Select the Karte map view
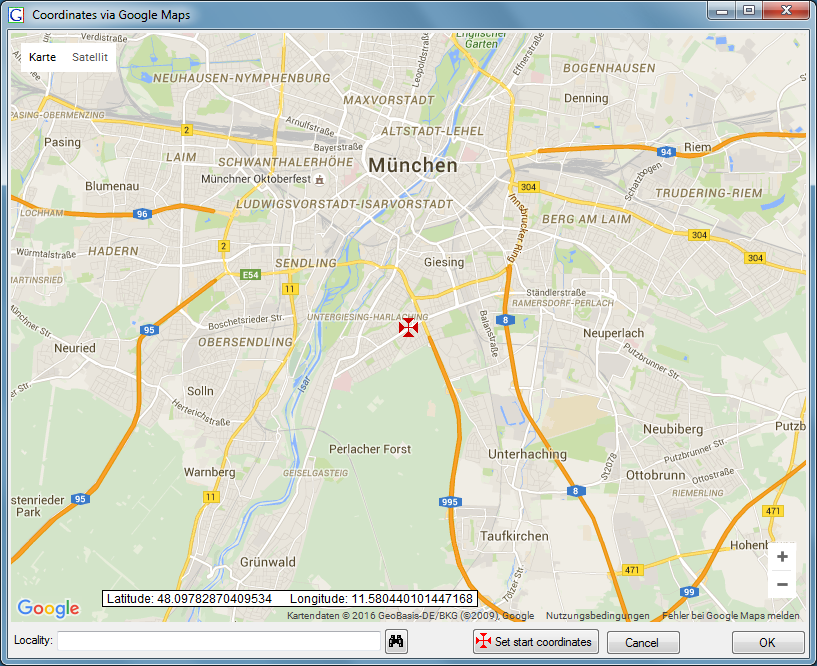This screenshot has height=666, width=817. pos(43,57)
